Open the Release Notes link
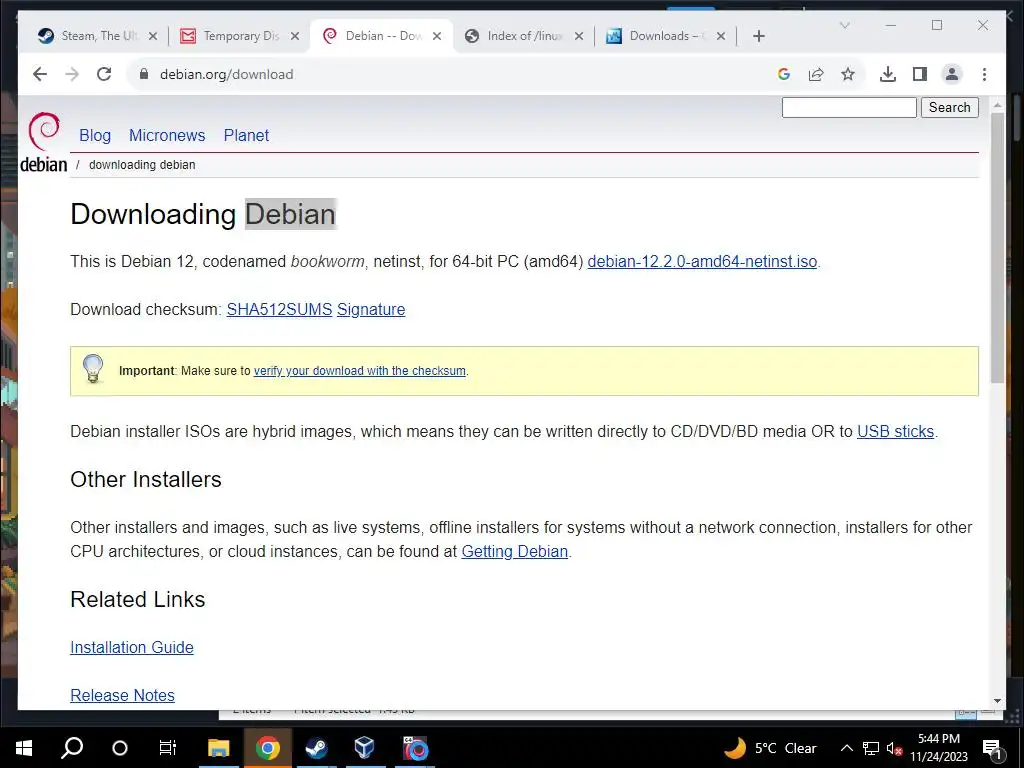Screen dimensions: 1024x768 (122, 695)
